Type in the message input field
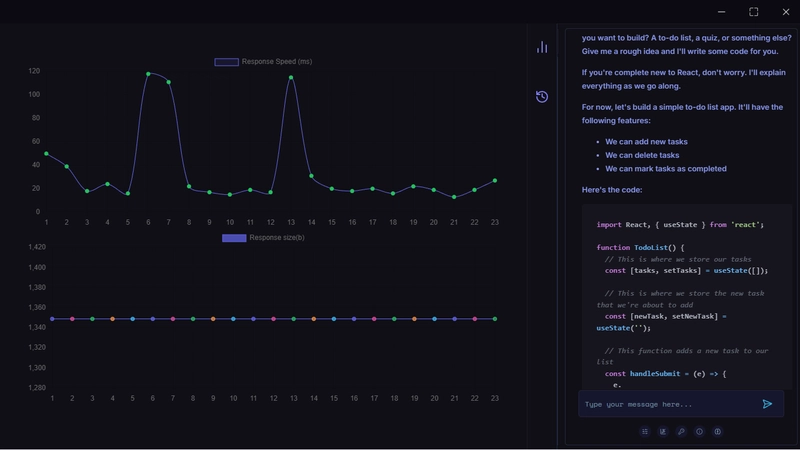 665,404
